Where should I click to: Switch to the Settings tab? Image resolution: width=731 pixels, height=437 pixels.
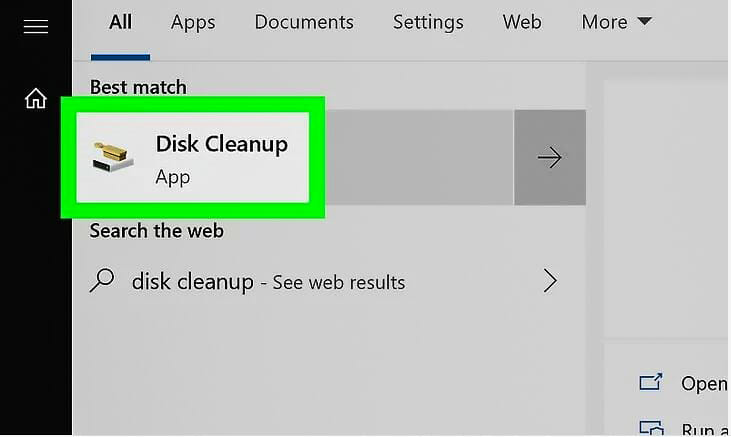tap(428, 22)
